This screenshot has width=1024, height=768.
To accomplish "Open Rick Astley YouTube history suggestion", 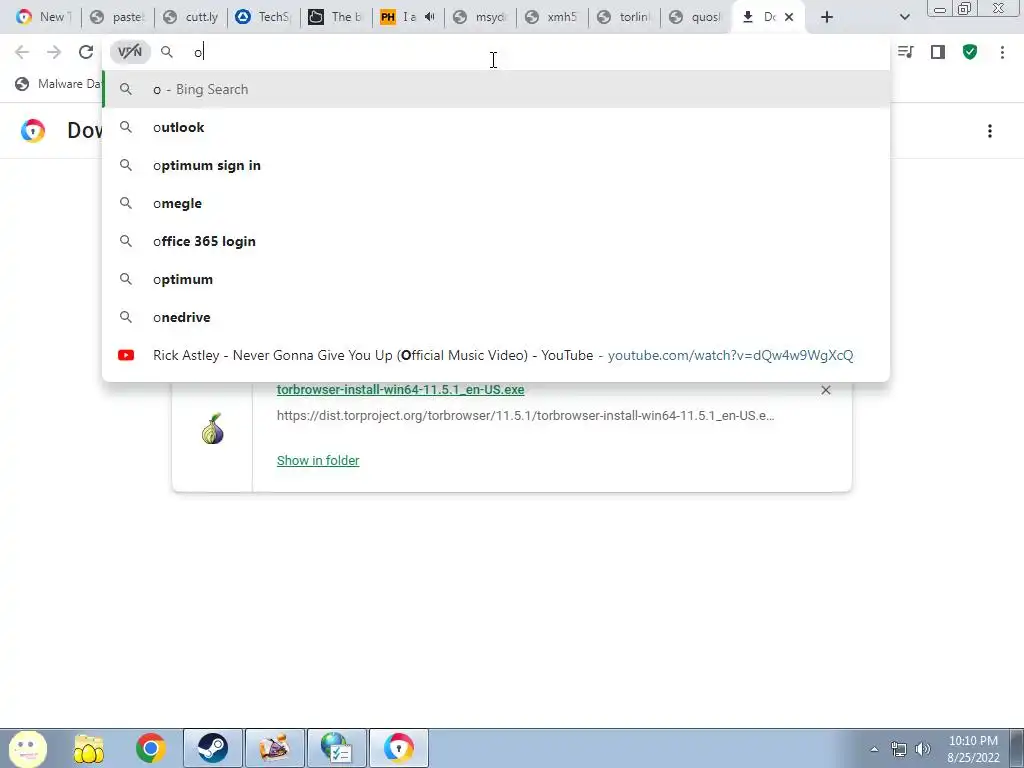I will [x=496, y=355].
